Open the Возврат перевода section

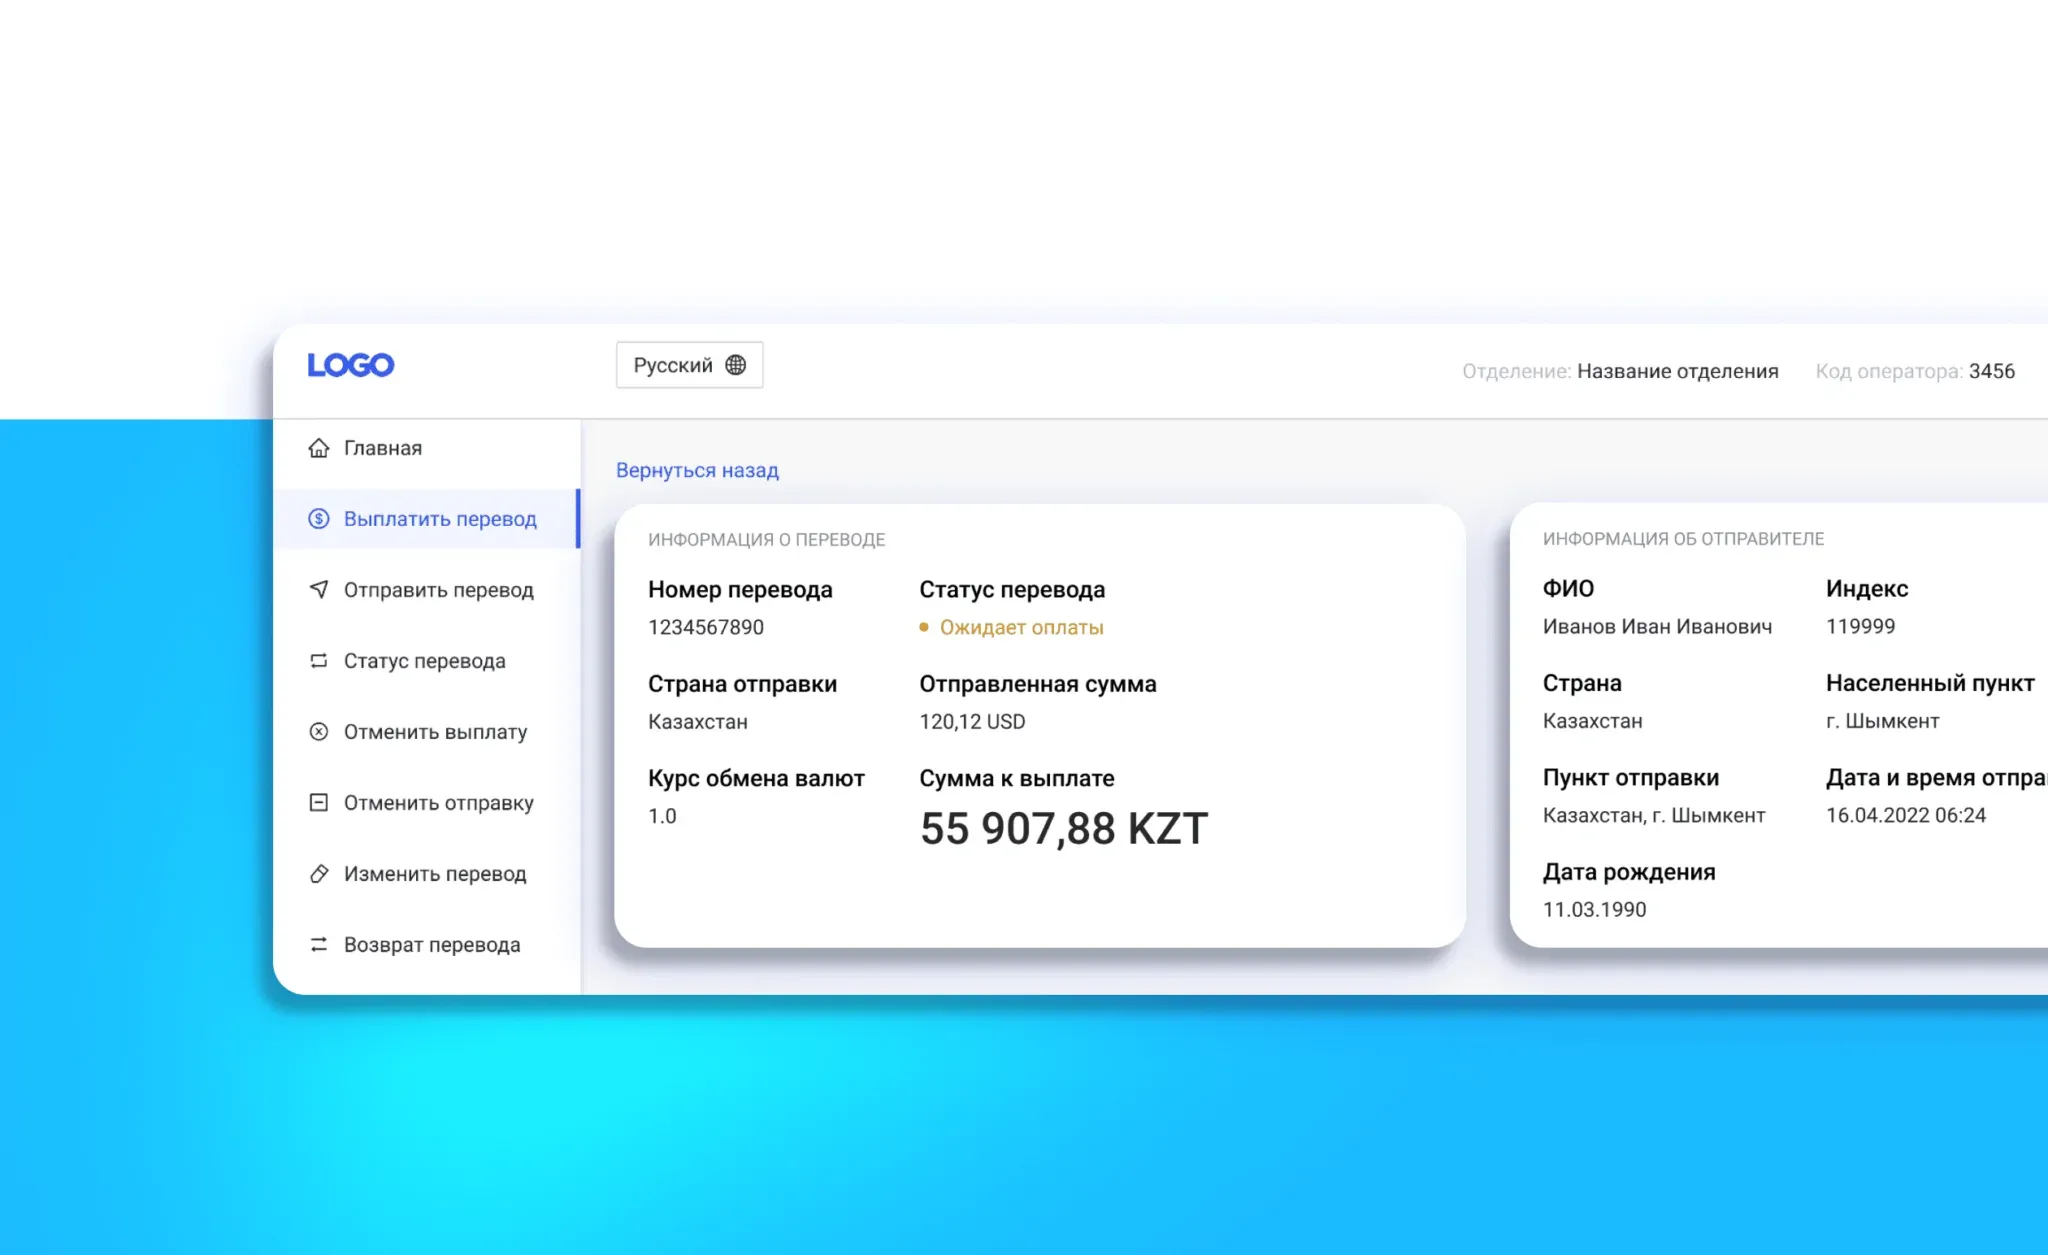click(432, 945)
